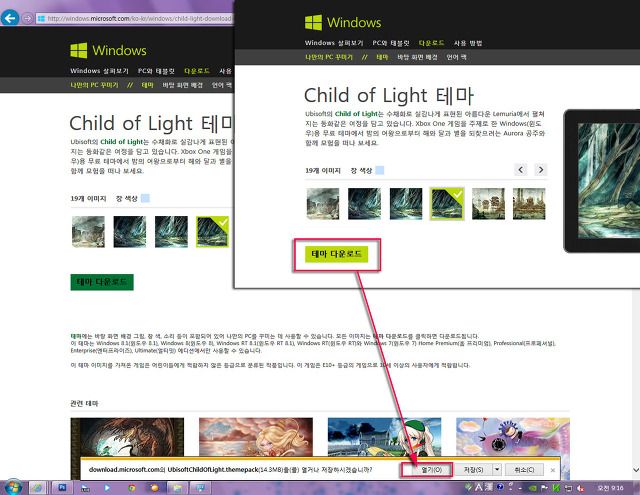Select third theme thumbnail in the enlarged inset

(406, 204)
